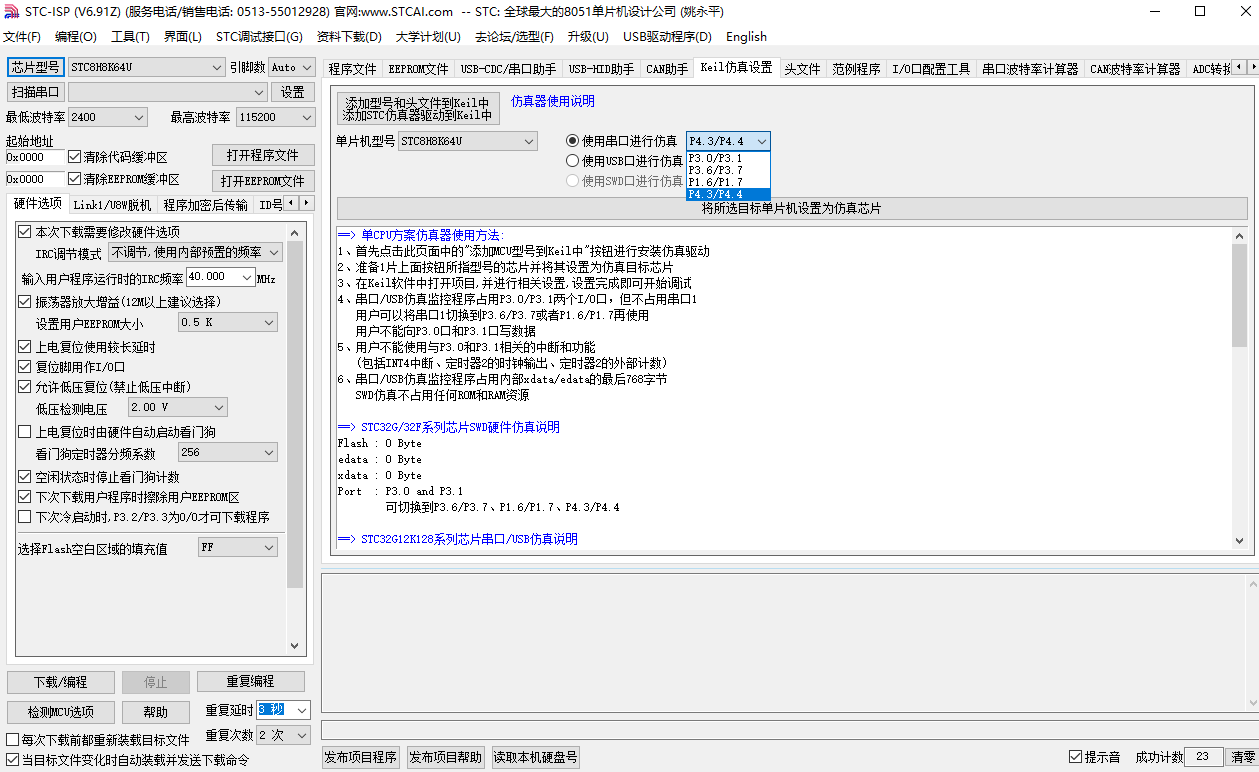Toggle 清除EEPROM缓冲区 checkbox
Screen dimensions: 1259x772
pos(75,179)
